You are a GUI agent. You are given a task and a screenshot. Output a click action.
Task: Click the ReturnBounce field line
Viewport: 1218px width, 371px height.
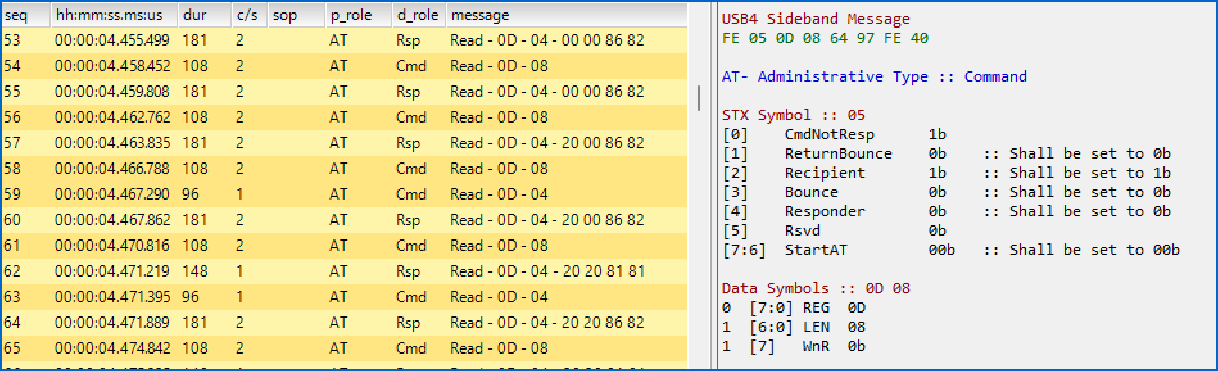946,154
